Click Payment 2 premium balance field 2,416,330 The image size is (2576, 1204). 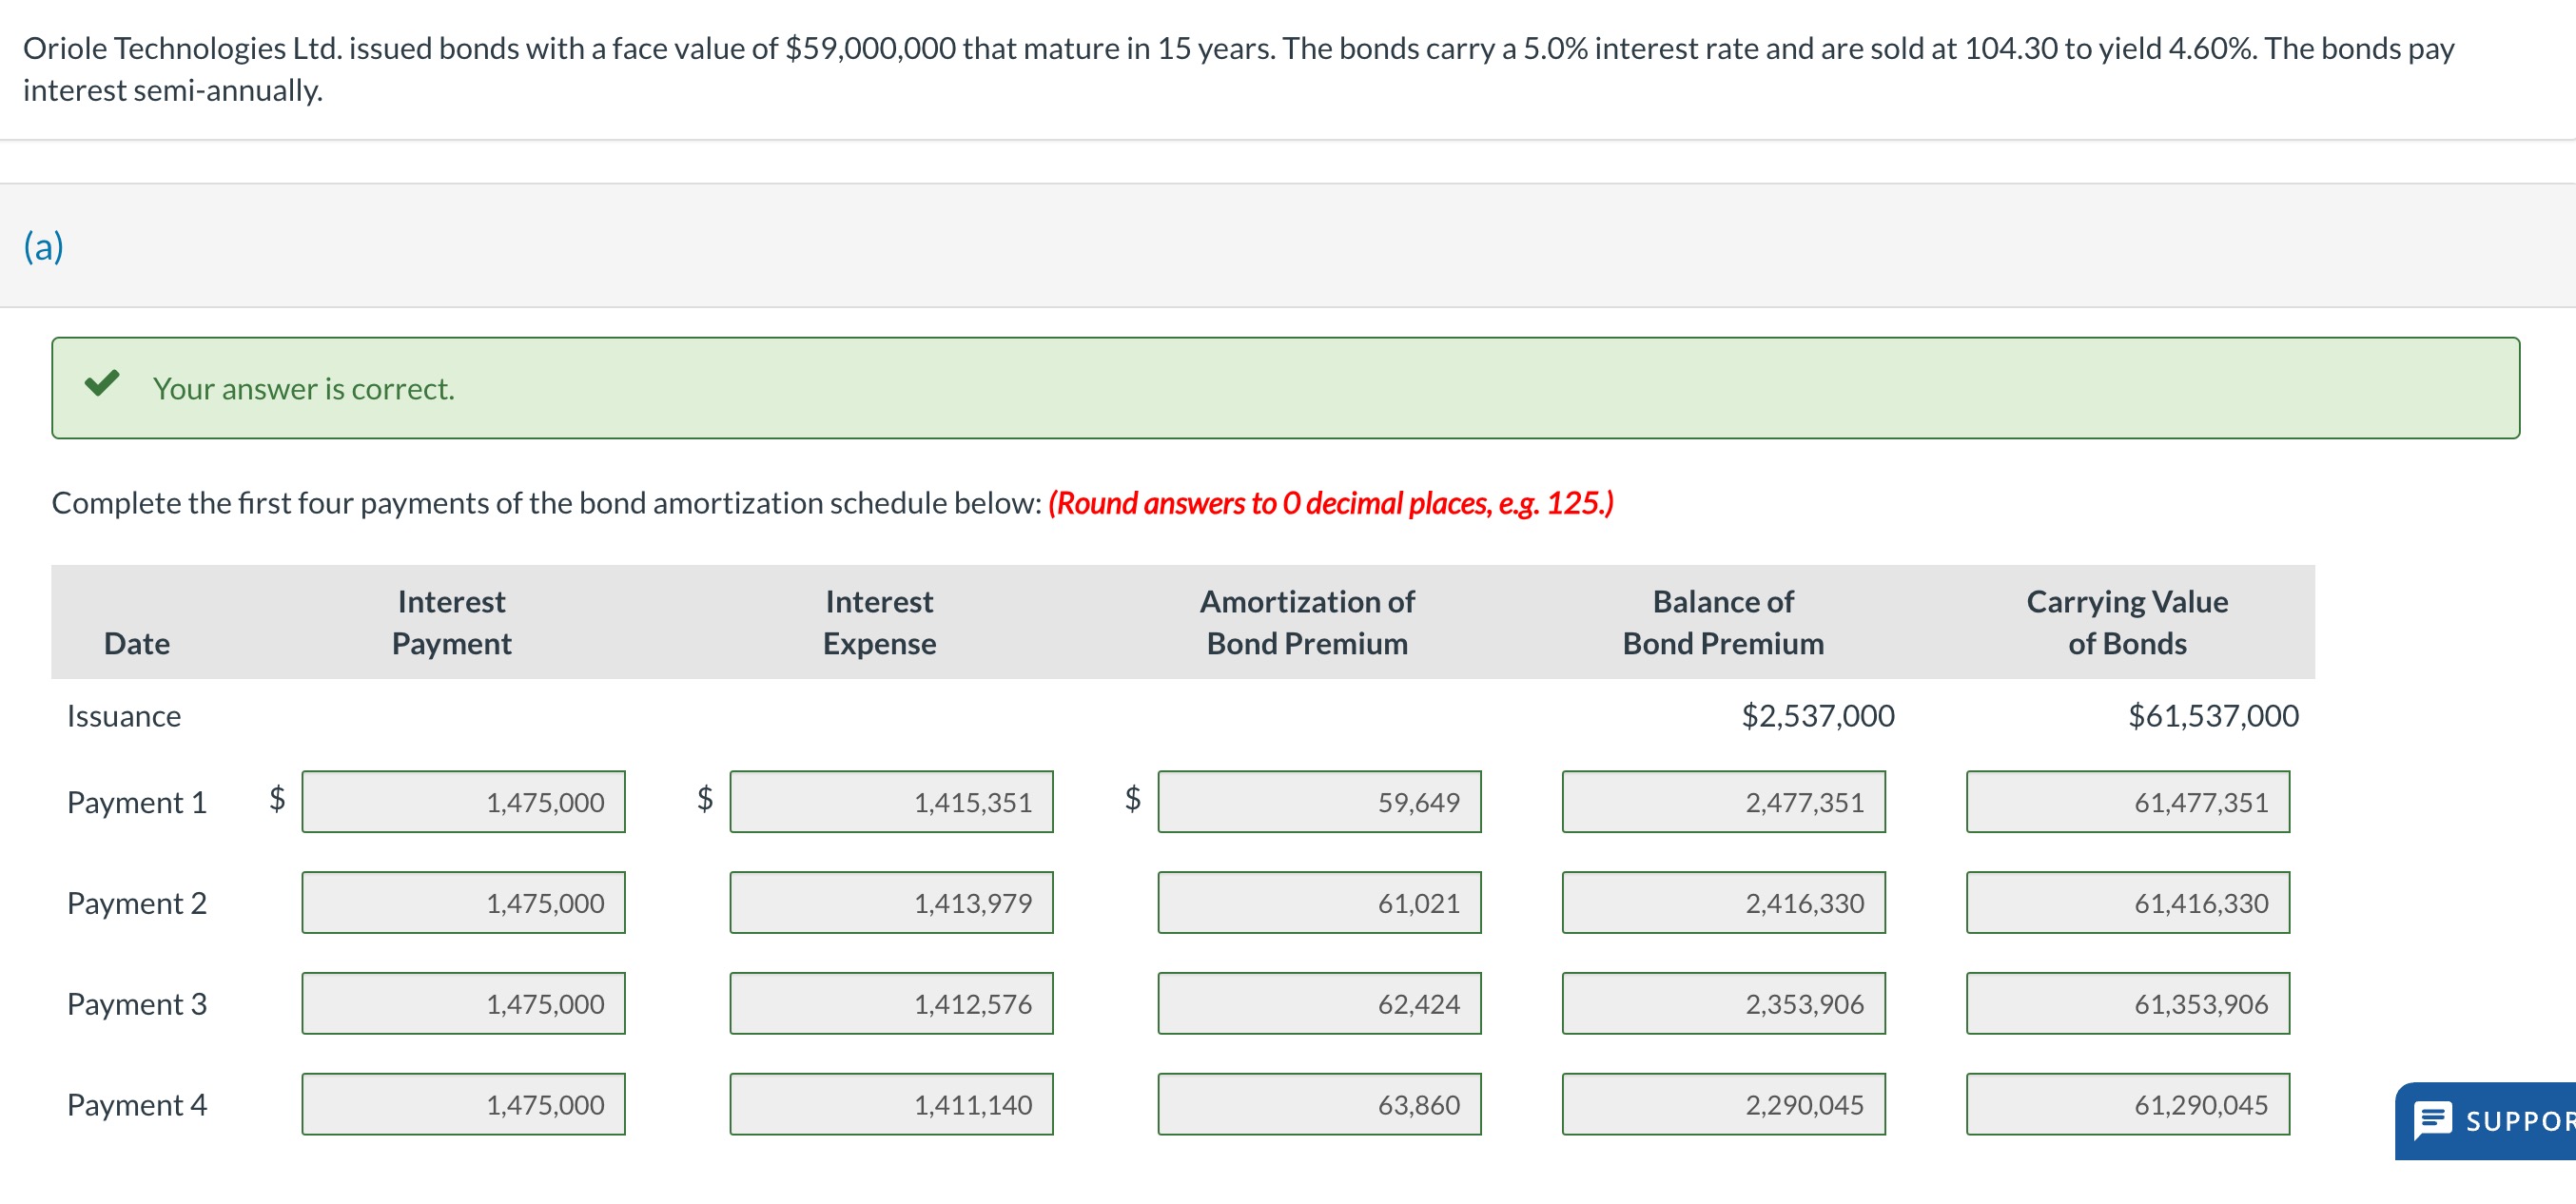pyautogui.click(x=1723, y=902)
